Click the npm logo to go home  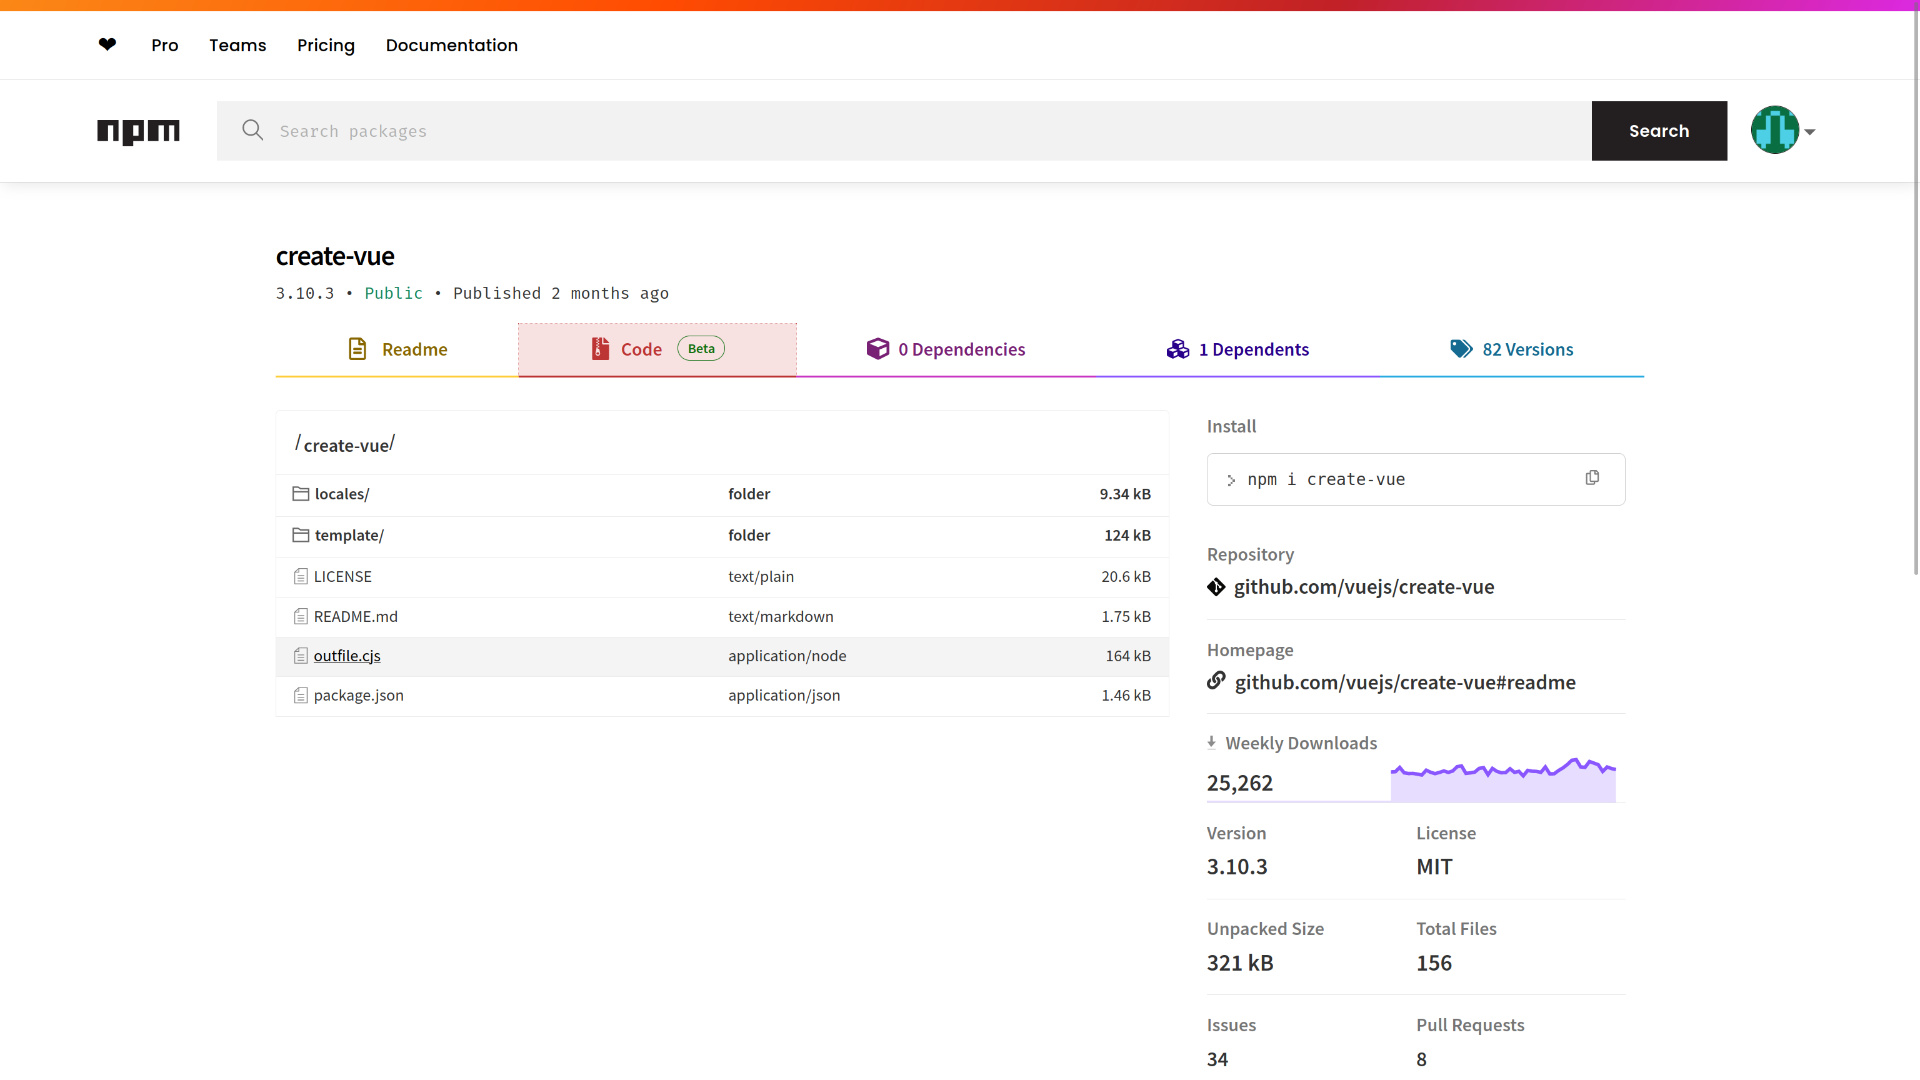138,130
